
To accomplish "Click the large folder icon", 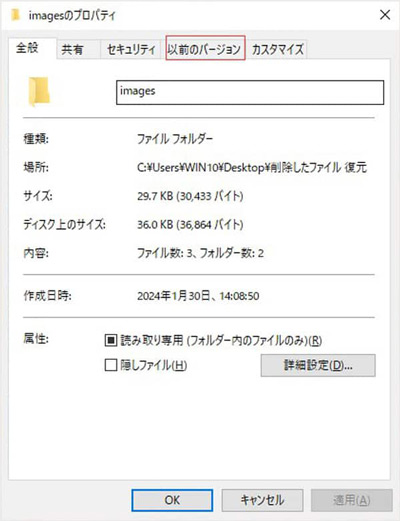I will click(39, 92).
